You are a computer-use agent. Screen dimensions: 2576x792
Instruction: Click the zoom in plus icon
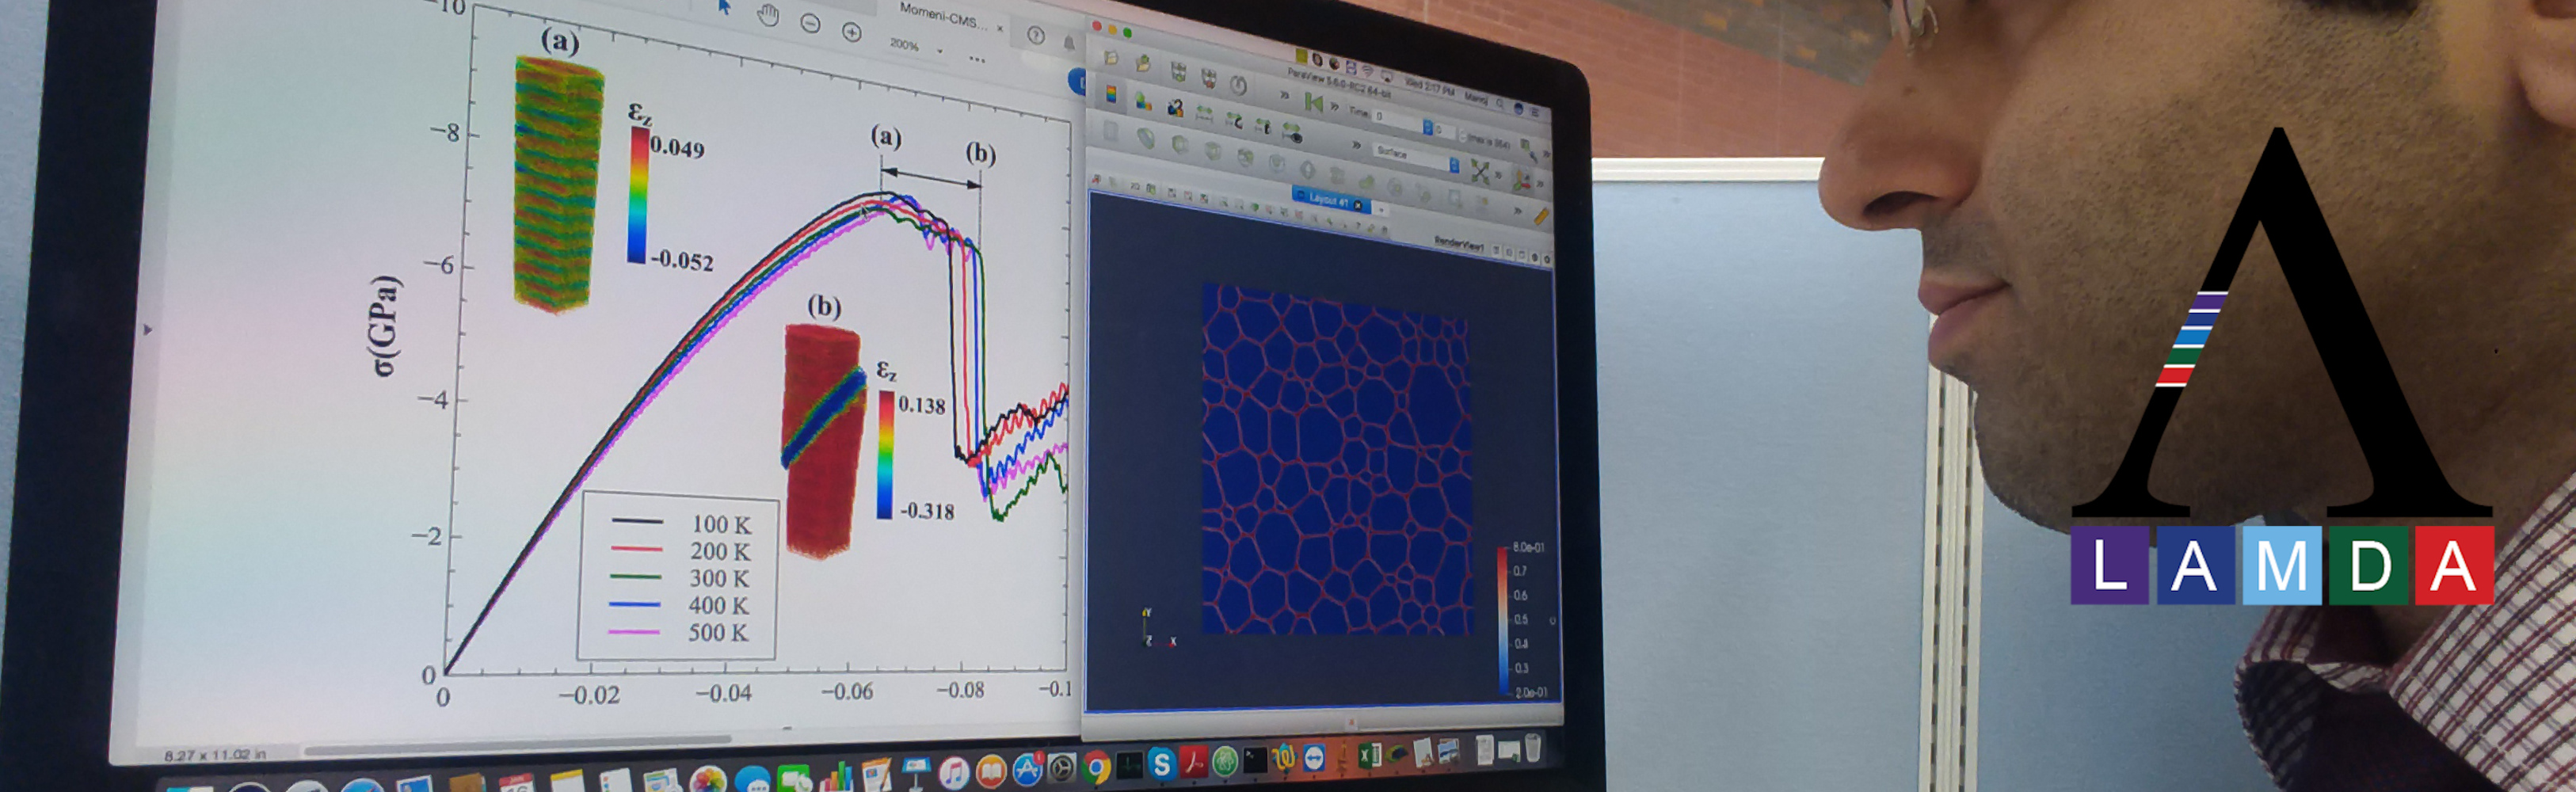851,33
